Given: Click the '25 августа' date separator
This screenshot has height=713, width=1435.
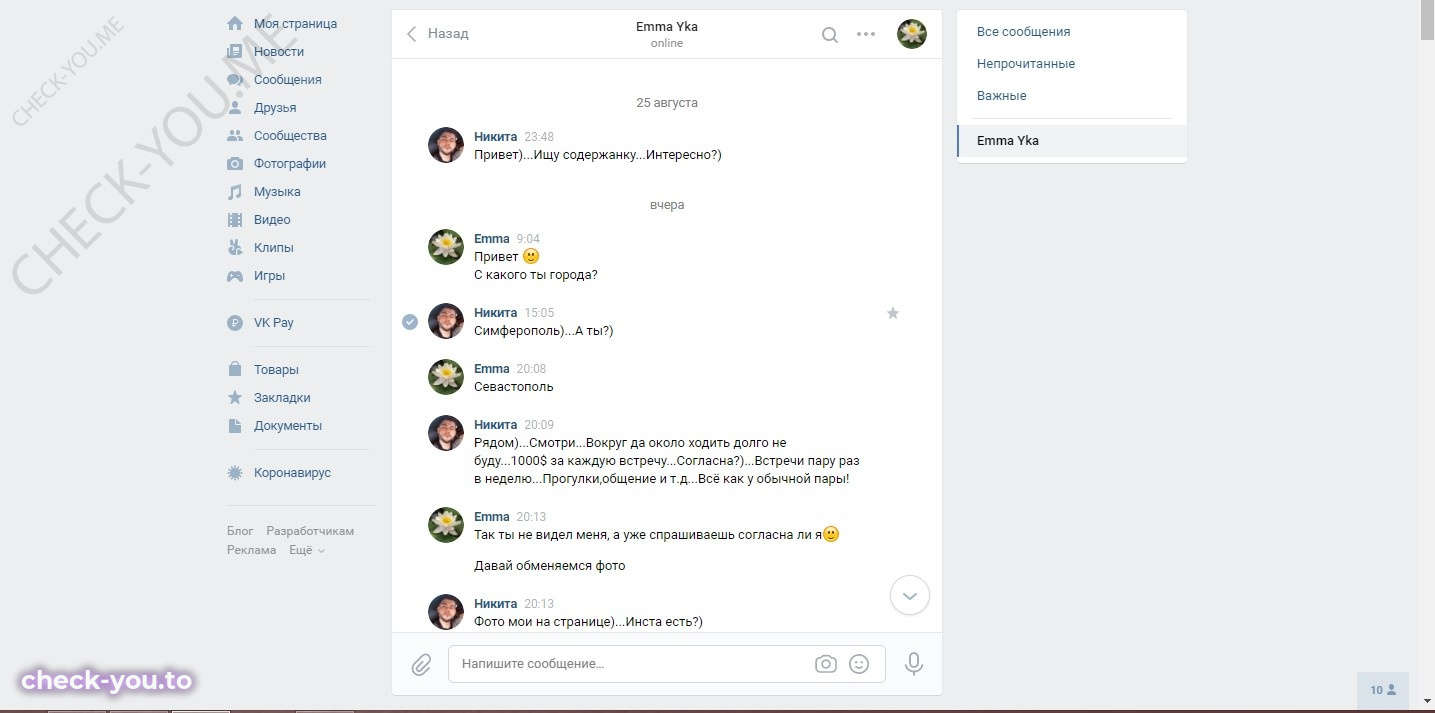Looking at the screenshot, I should click(667, 103).
